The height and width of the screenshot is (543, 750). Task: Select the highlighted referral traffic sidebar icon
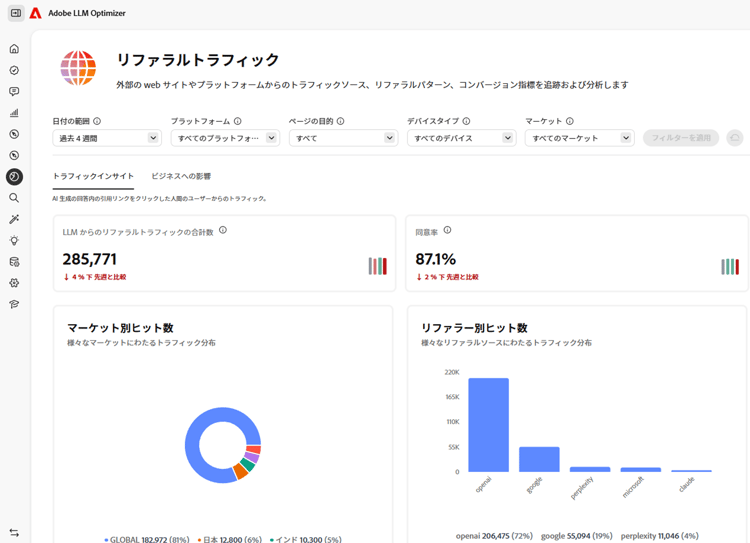tap(14, 177)
